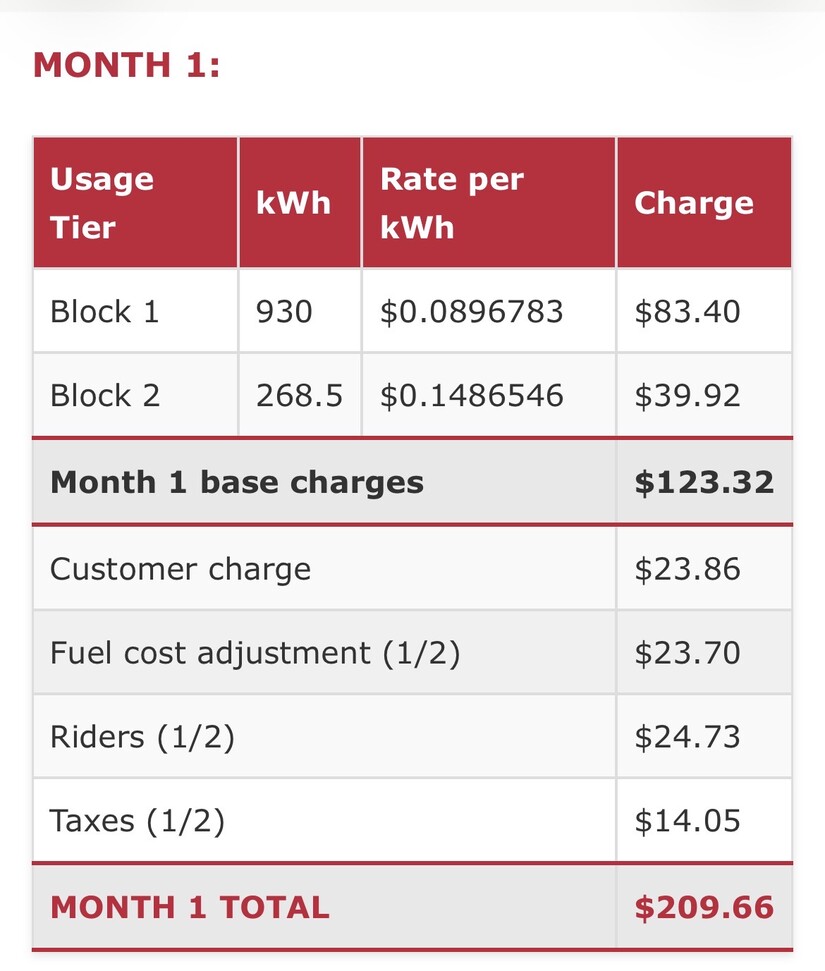Click the 268.5 kWh value

tap(300, 395)
